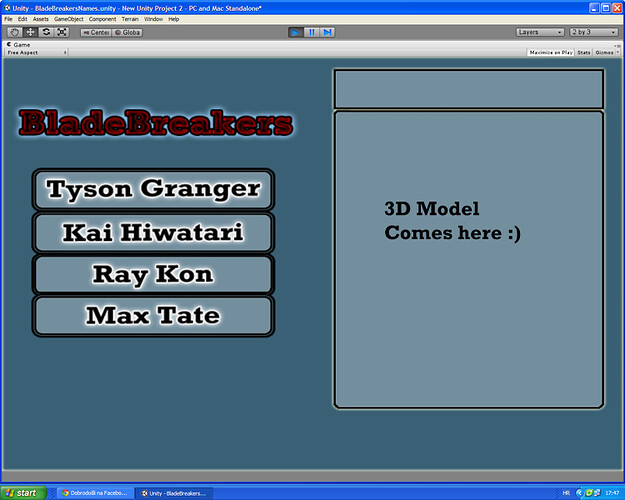Expand hidden system tray icons arrow
This screenshot has width=625, height=500.
(579, 493)
